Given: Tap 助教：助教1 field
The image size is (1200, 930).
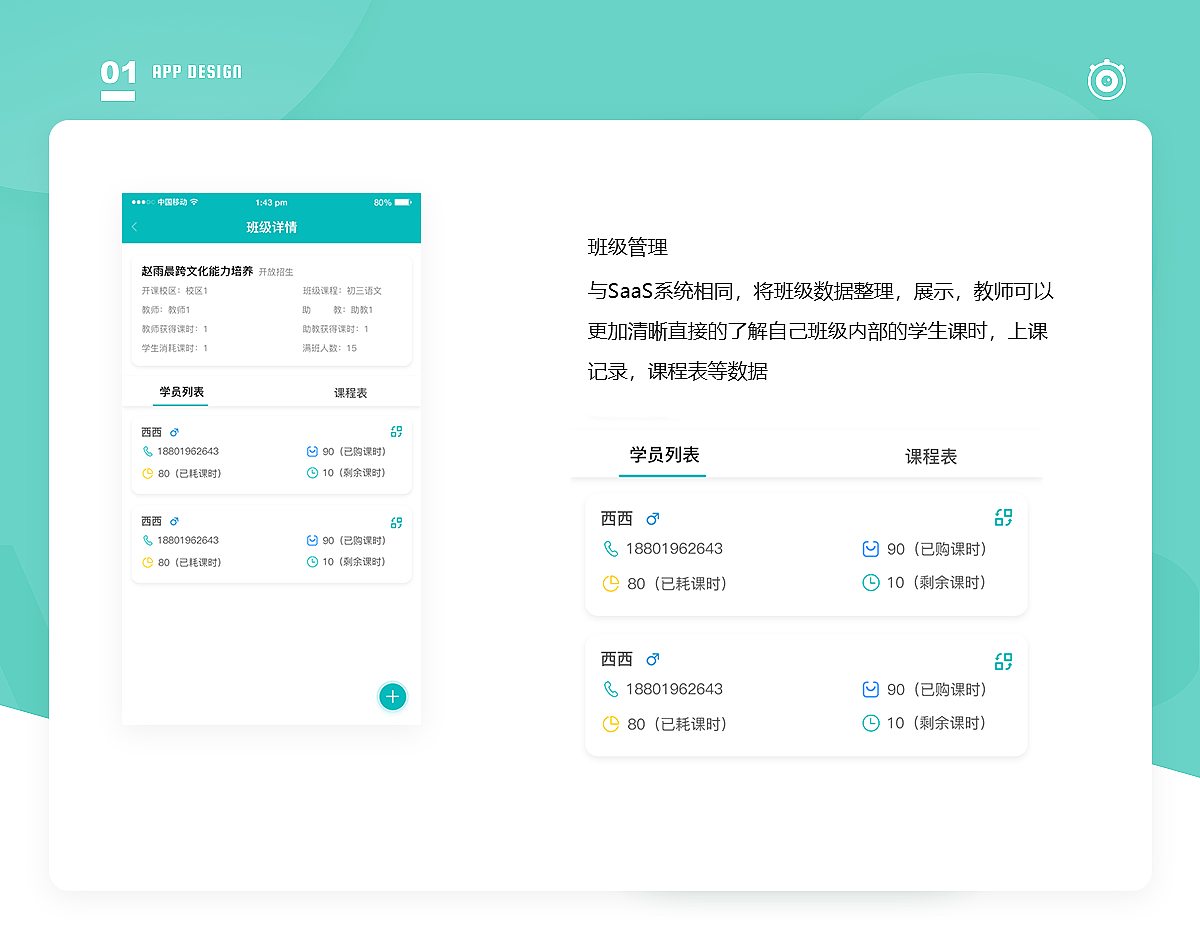Looking at the screenshot, I should tap(338, 310).
